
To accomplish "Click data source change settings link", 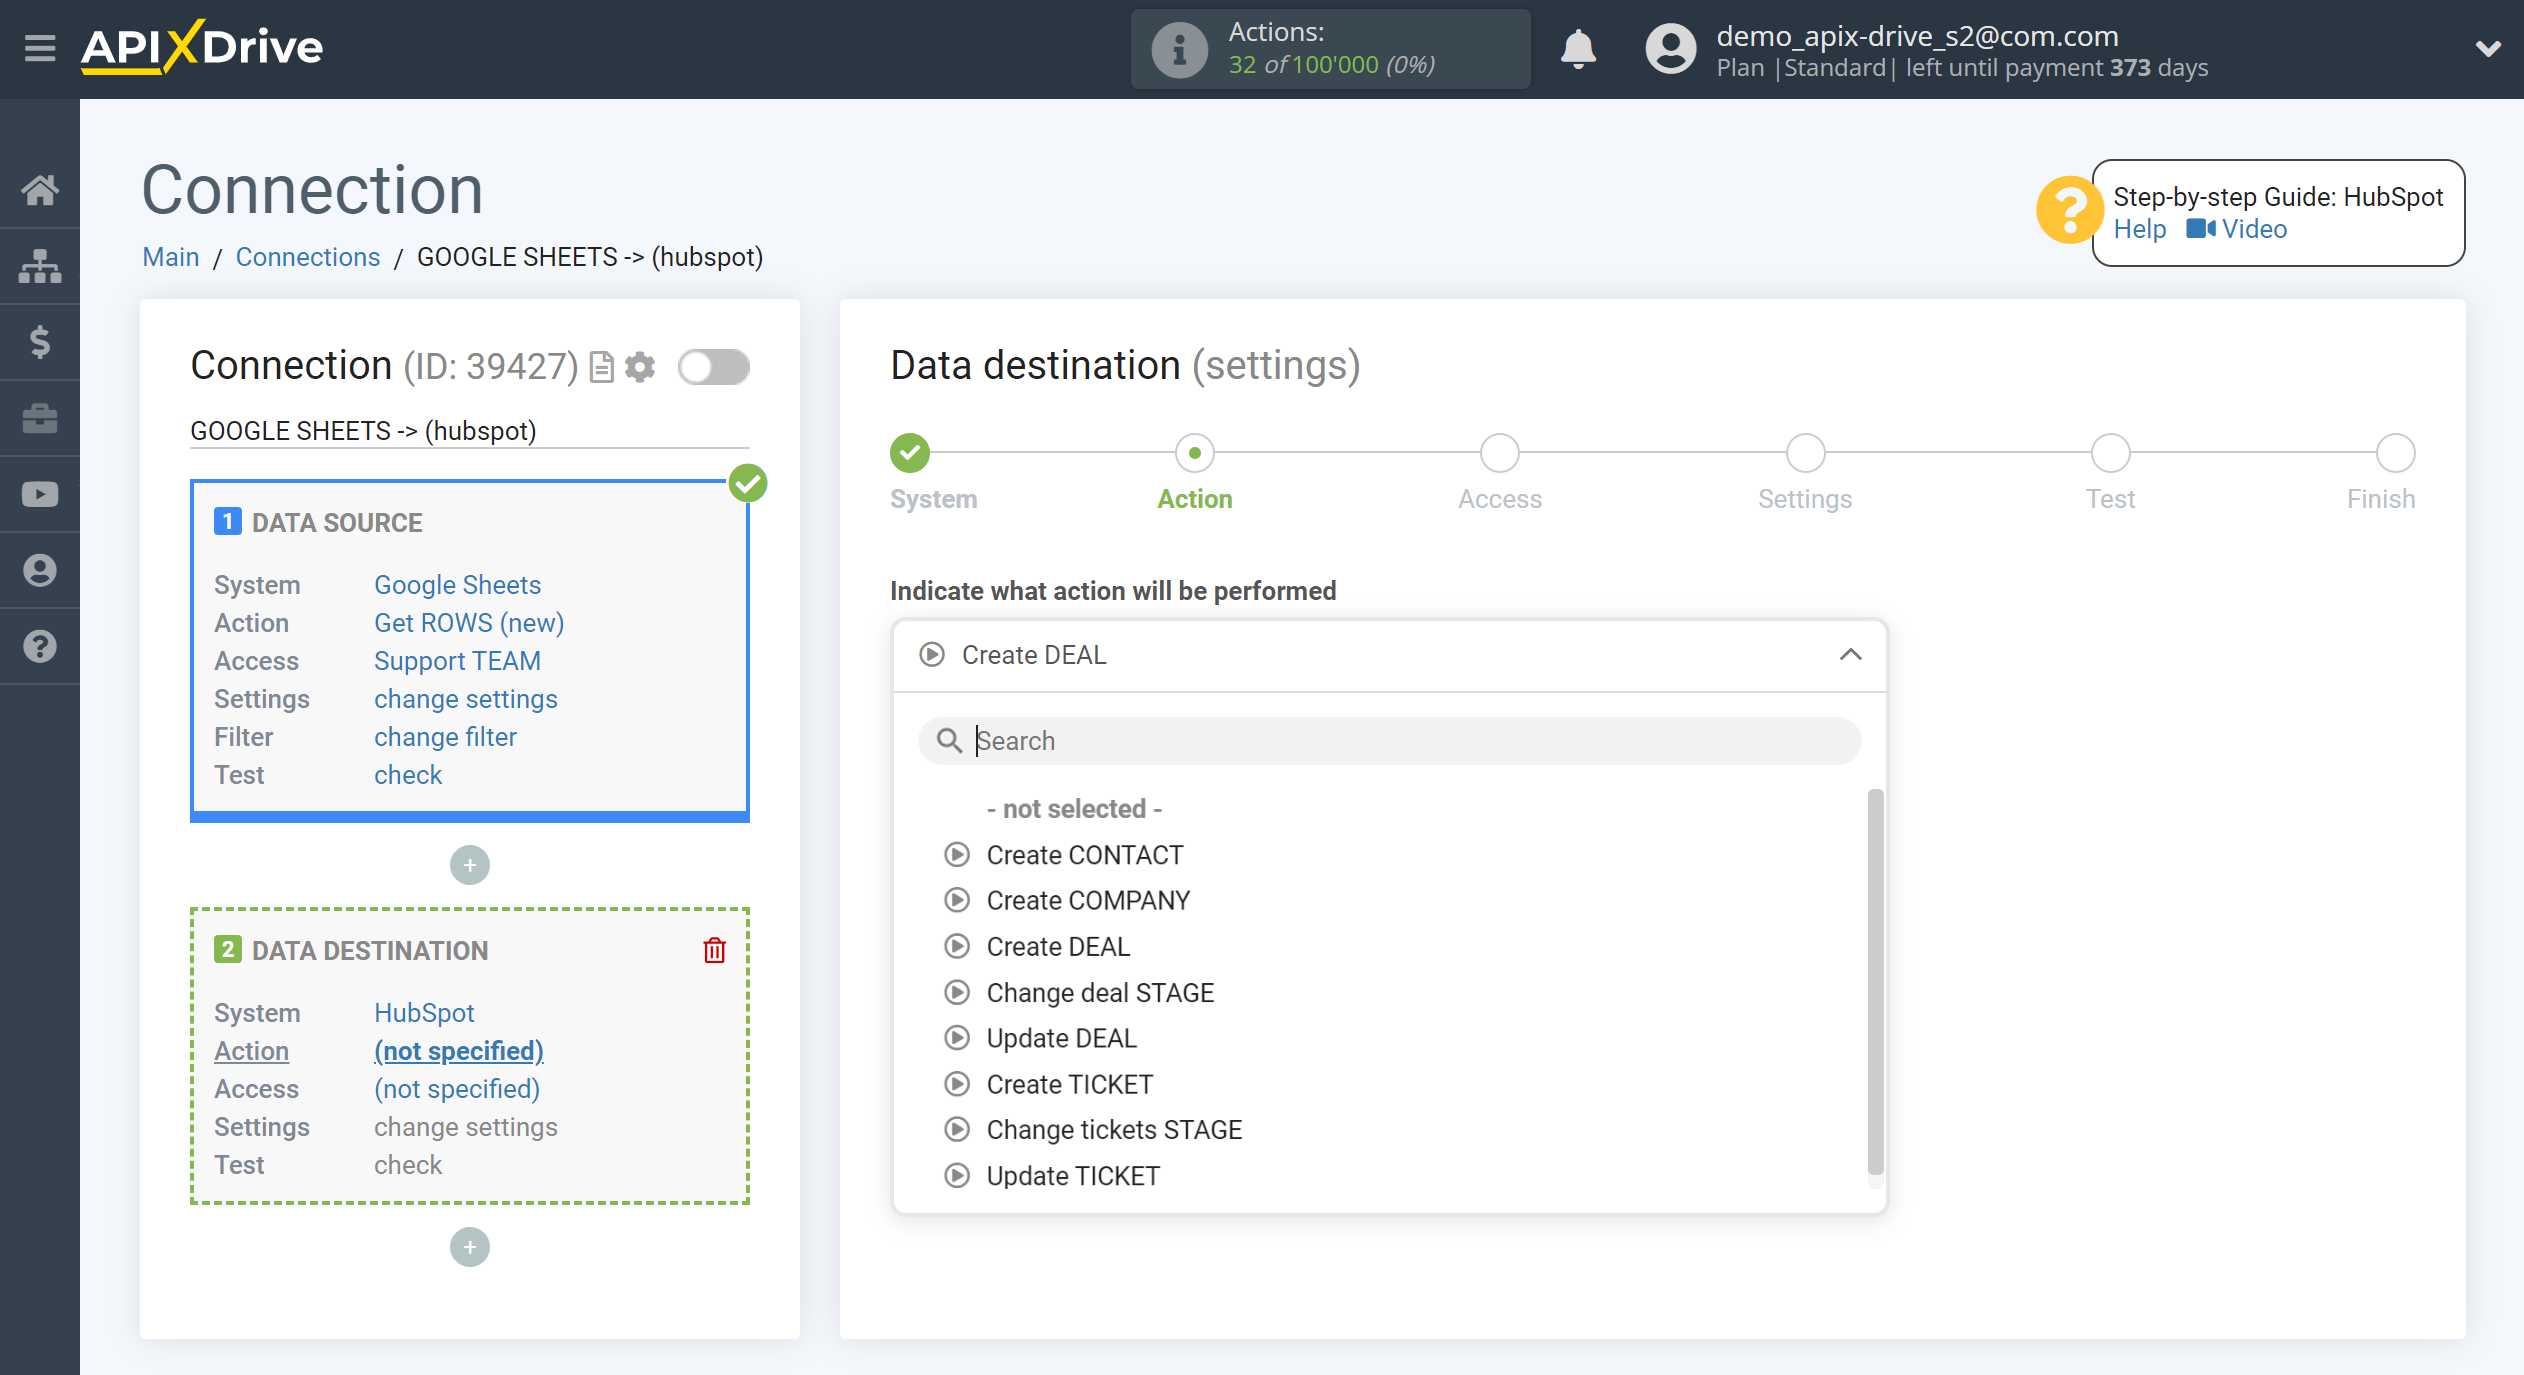I will point(466,699).
